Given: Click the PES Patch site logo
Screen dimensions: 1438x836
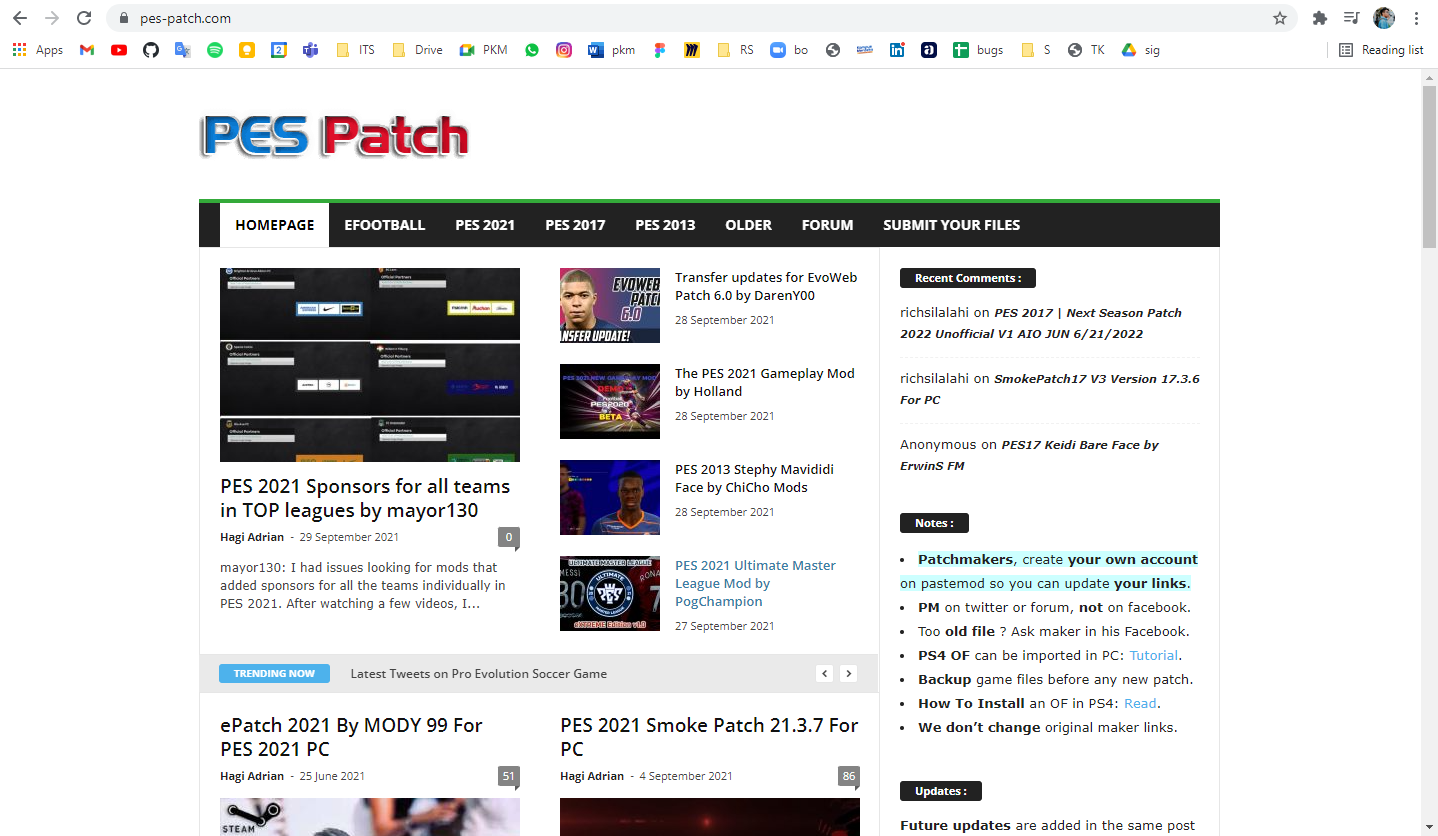Looking at the screenshot, I should tap(334, 136).
